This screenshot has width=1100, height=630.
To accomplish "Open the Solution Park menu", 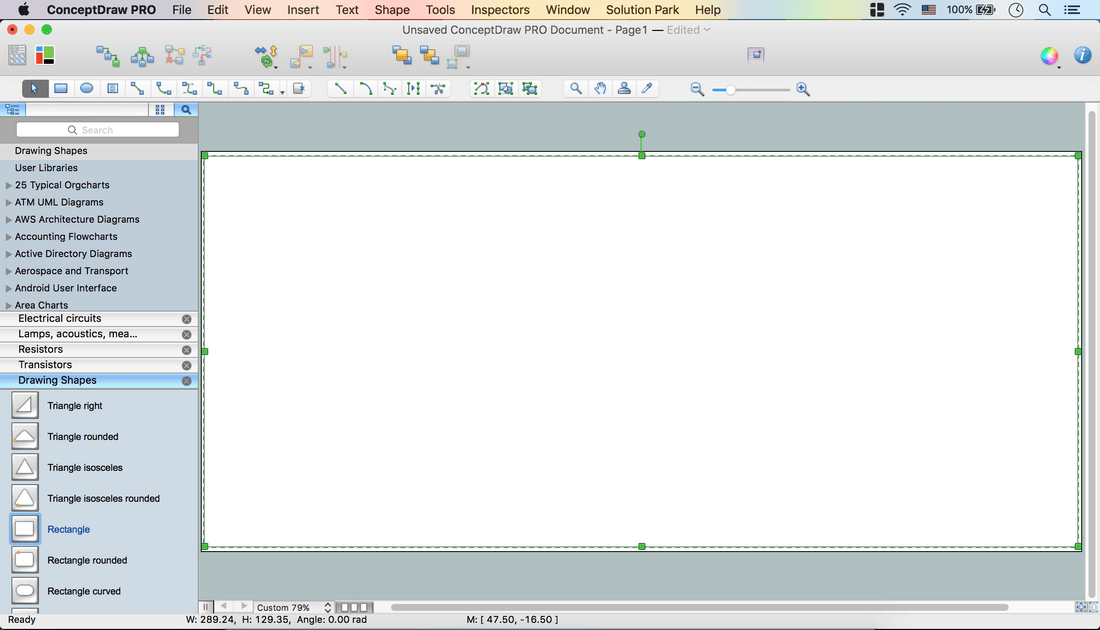I will click(x=643, y=10).
